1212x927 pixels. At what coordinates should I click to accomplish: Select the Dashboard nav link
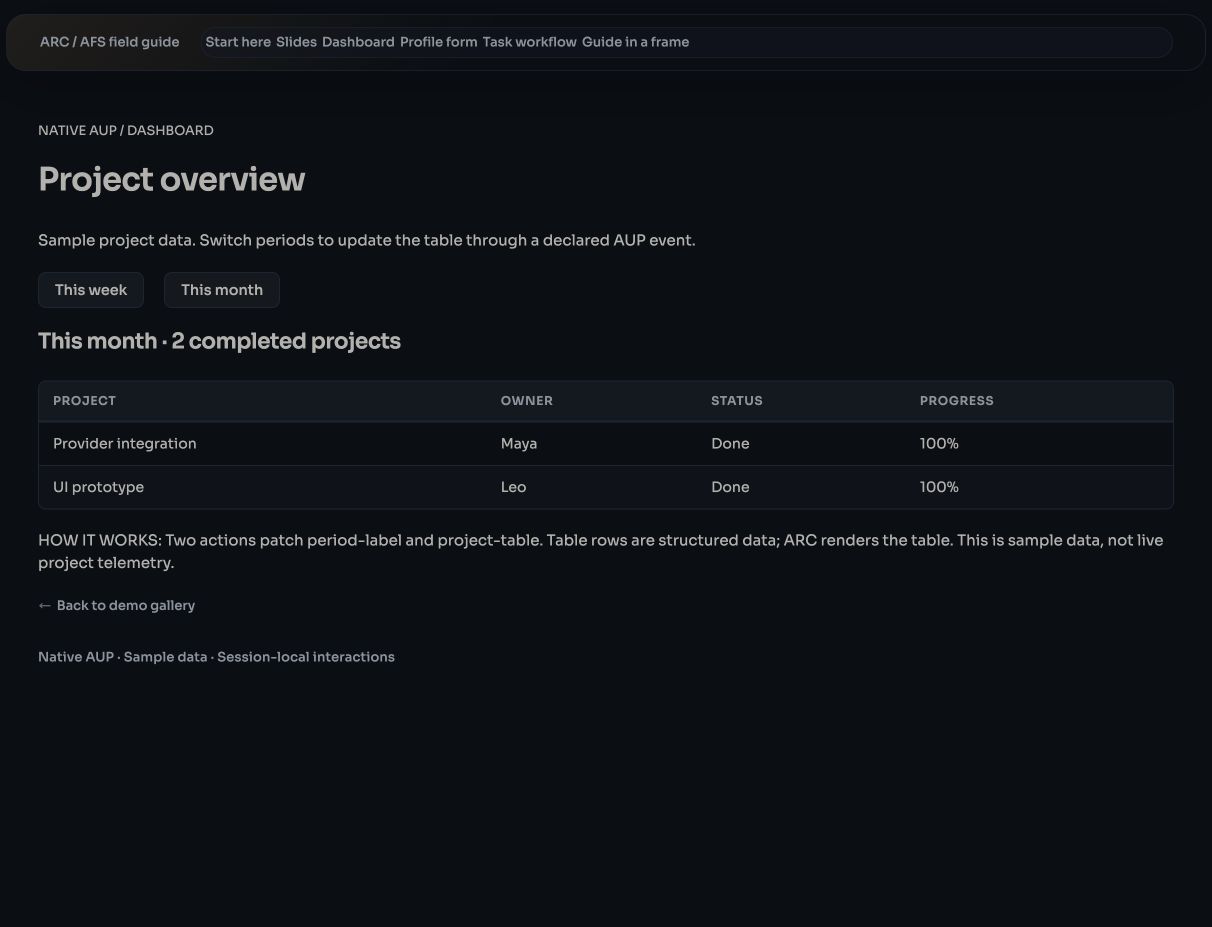(x=358, y=42)
